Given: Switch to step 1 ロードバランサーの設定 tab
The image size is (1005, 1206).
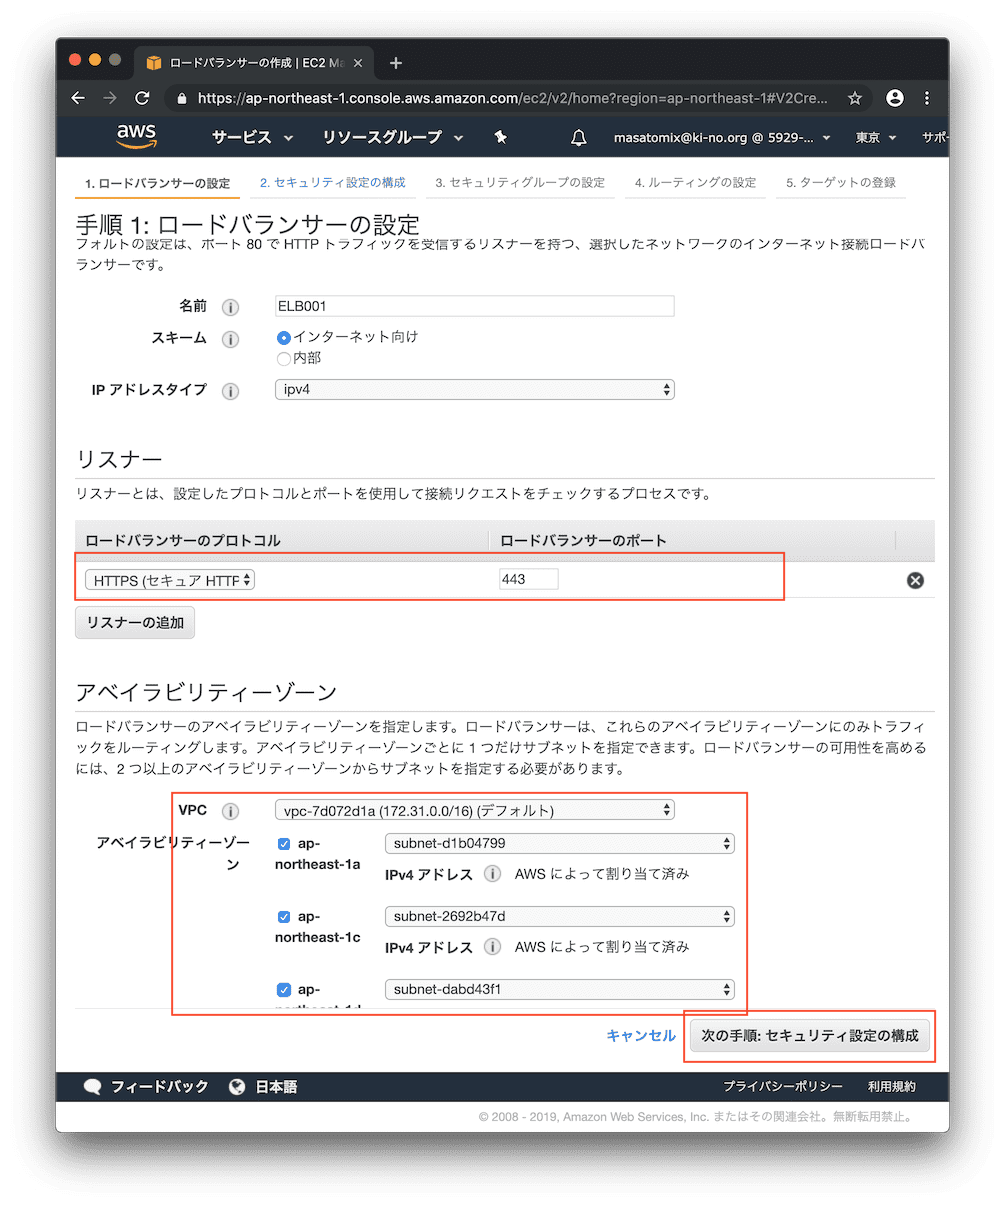Looking at the screenshot, I should tap(158, 183).
